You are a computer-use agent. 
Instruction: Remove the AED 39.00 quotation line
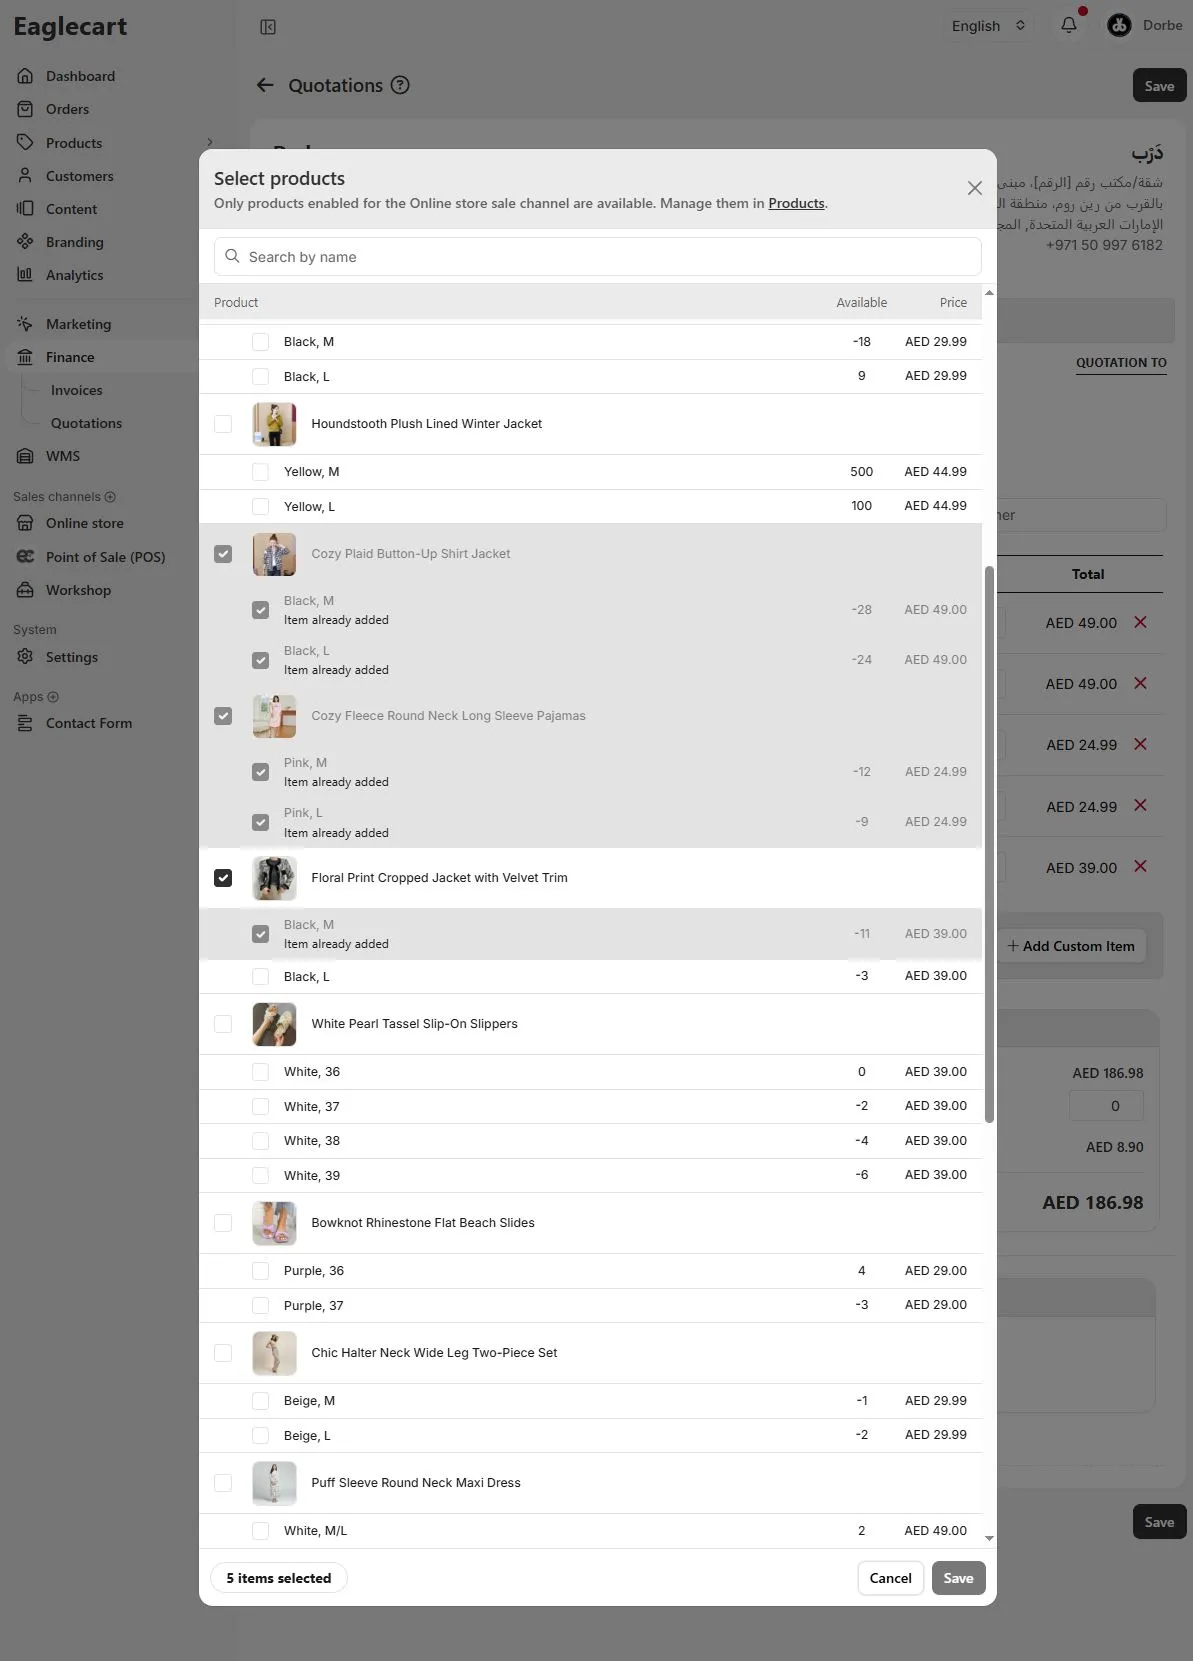pyautogui.click(x=1140, y=866)
